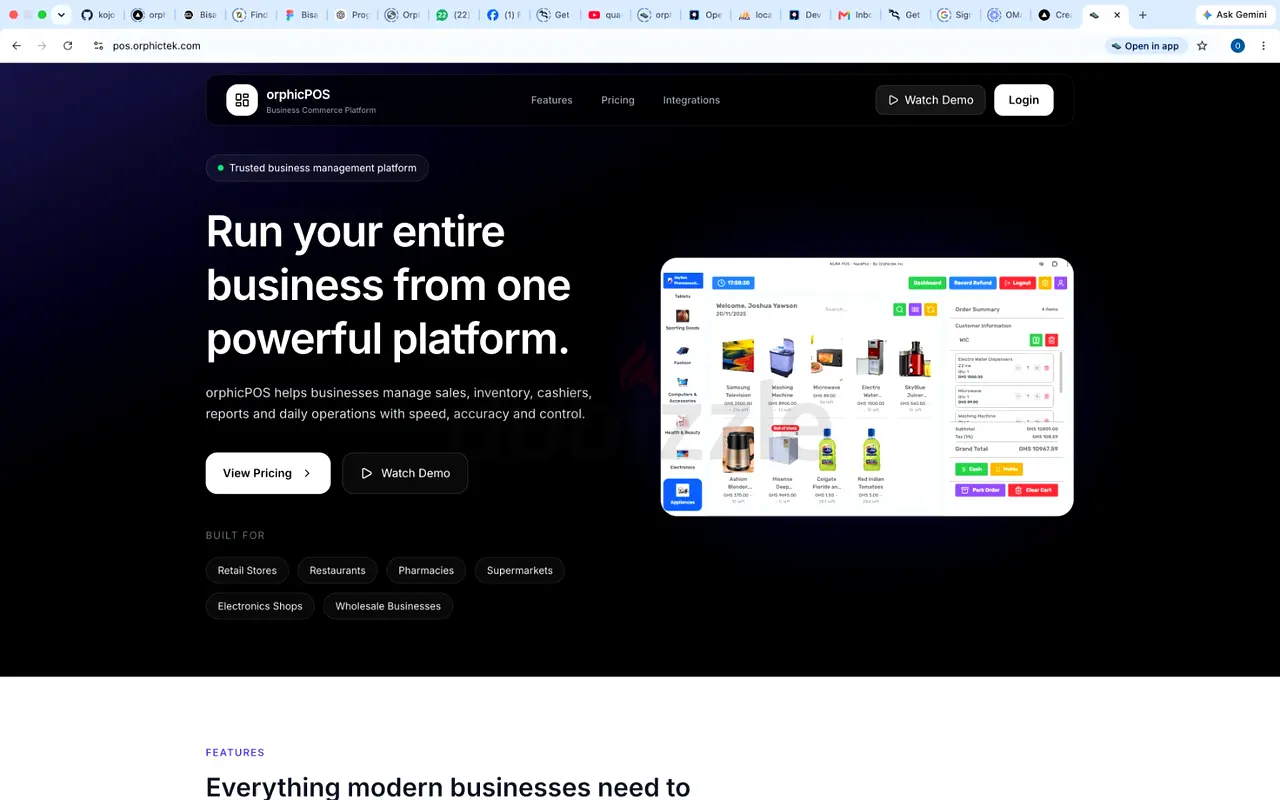Click the Login button
Viewport: 1280px width, 800px height.
click(1023, 100)
